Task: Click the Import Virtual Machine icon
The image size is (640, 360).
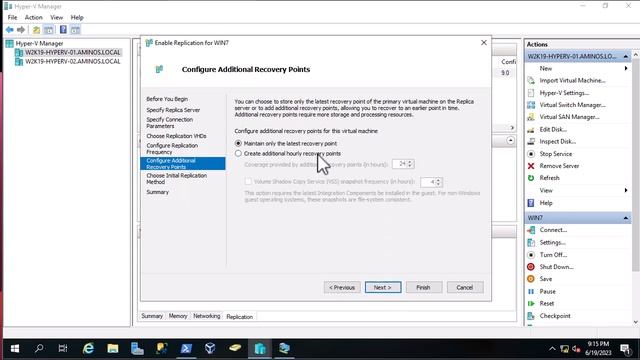Action: pyautogui.click(x=531, y=80)
